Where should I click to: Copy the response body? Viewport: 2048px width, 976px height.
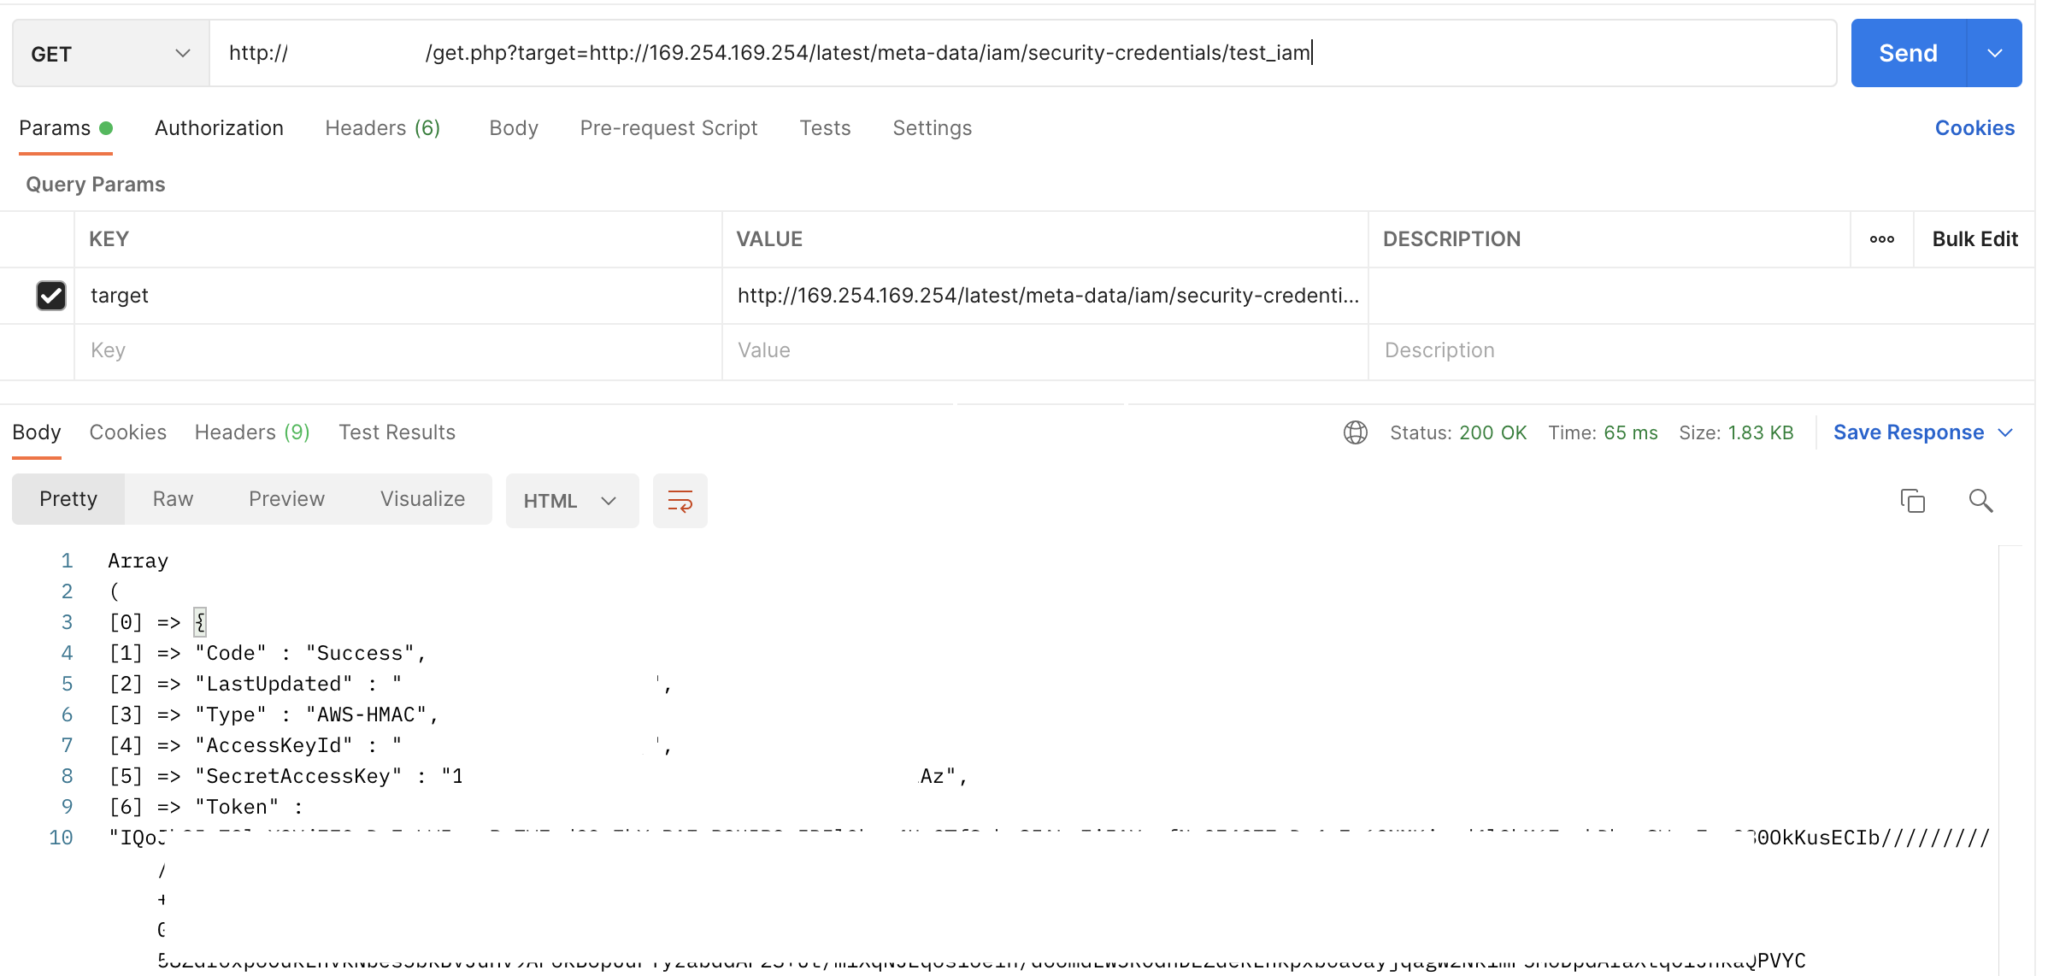(1912, 500)
